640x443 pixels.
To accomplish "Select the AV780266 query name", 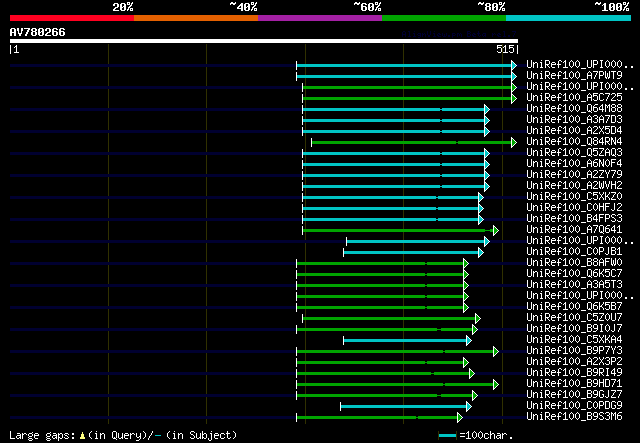I will pos(38,32).
